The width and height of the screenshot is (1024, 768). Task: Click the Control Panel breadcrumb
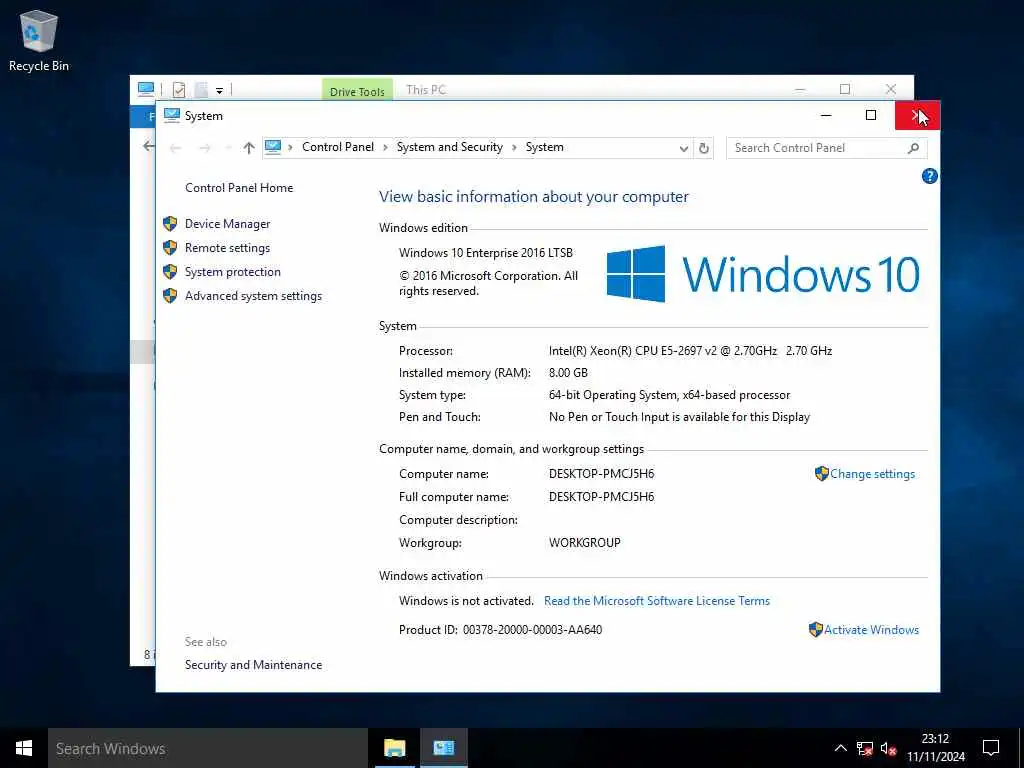coord(338,148)
